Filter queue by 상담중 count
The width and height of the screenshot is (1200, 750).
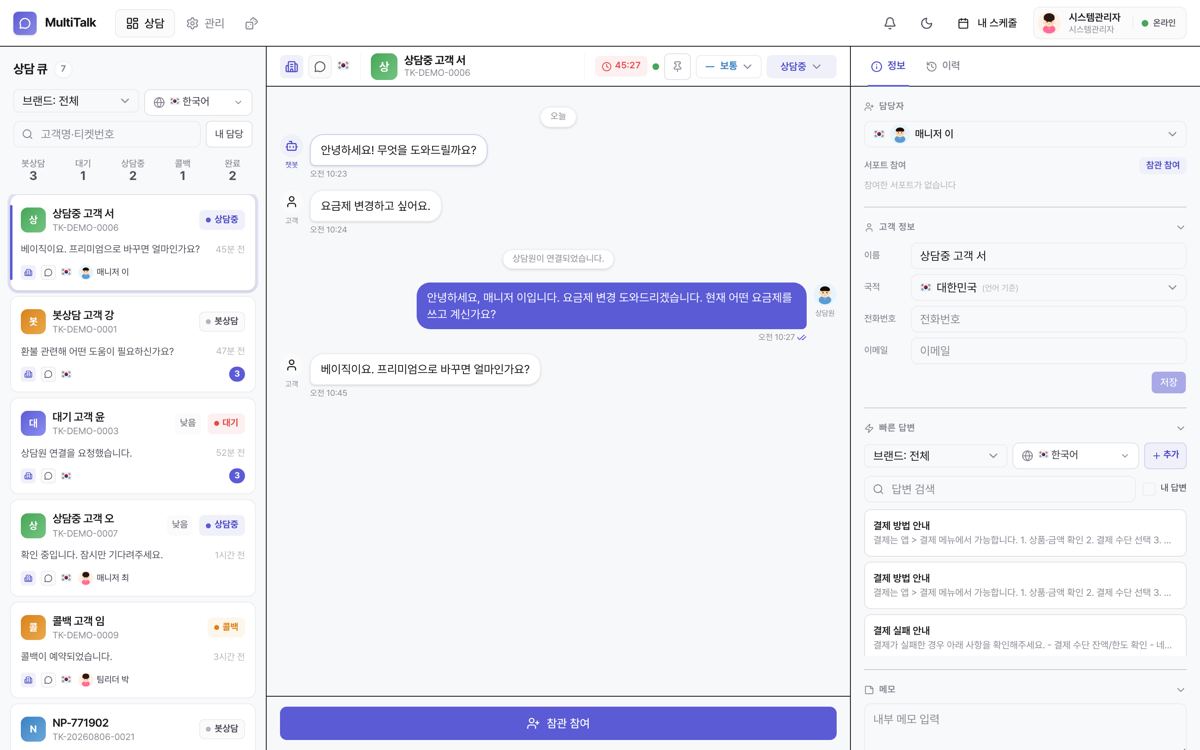(133, 169)
